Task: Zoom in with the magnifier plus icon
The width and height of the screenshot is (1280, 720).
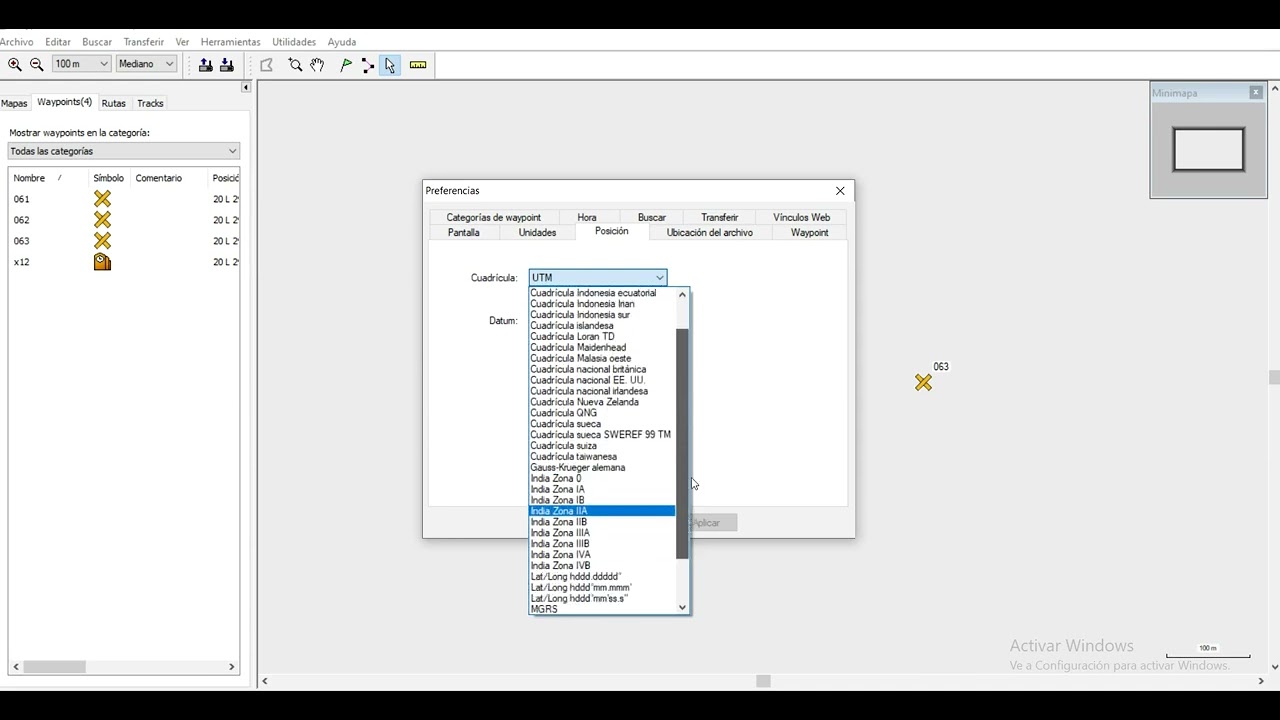Action: click(x=15, y=64)
